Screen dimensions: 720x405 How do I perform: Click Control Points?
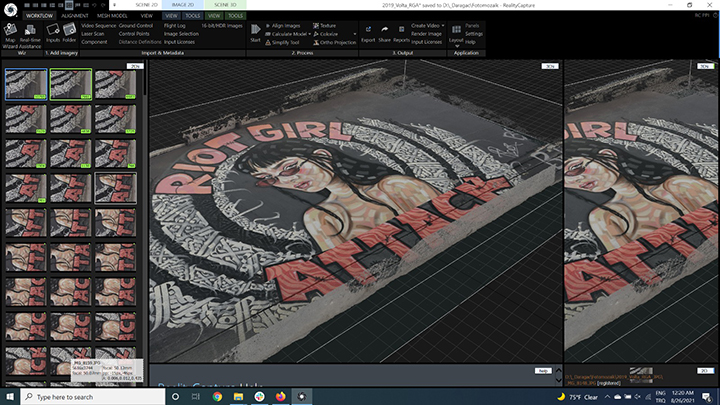coord(134,34)
